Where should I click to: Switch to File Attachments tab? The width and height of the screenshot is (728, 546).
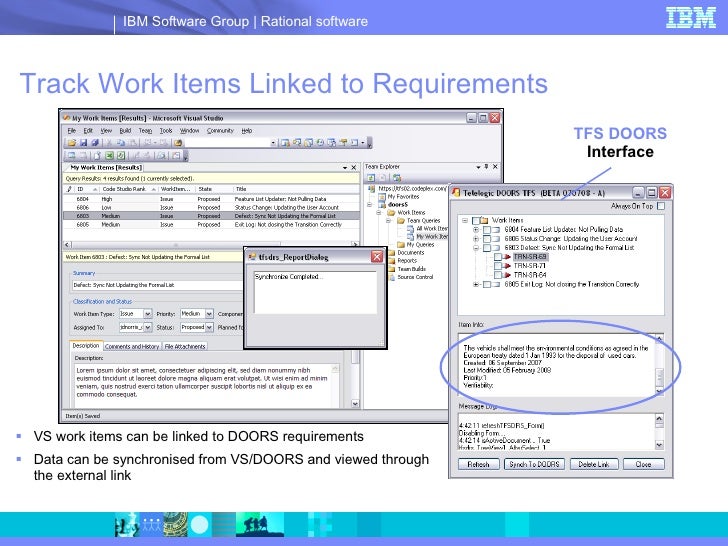coord(185,347)
